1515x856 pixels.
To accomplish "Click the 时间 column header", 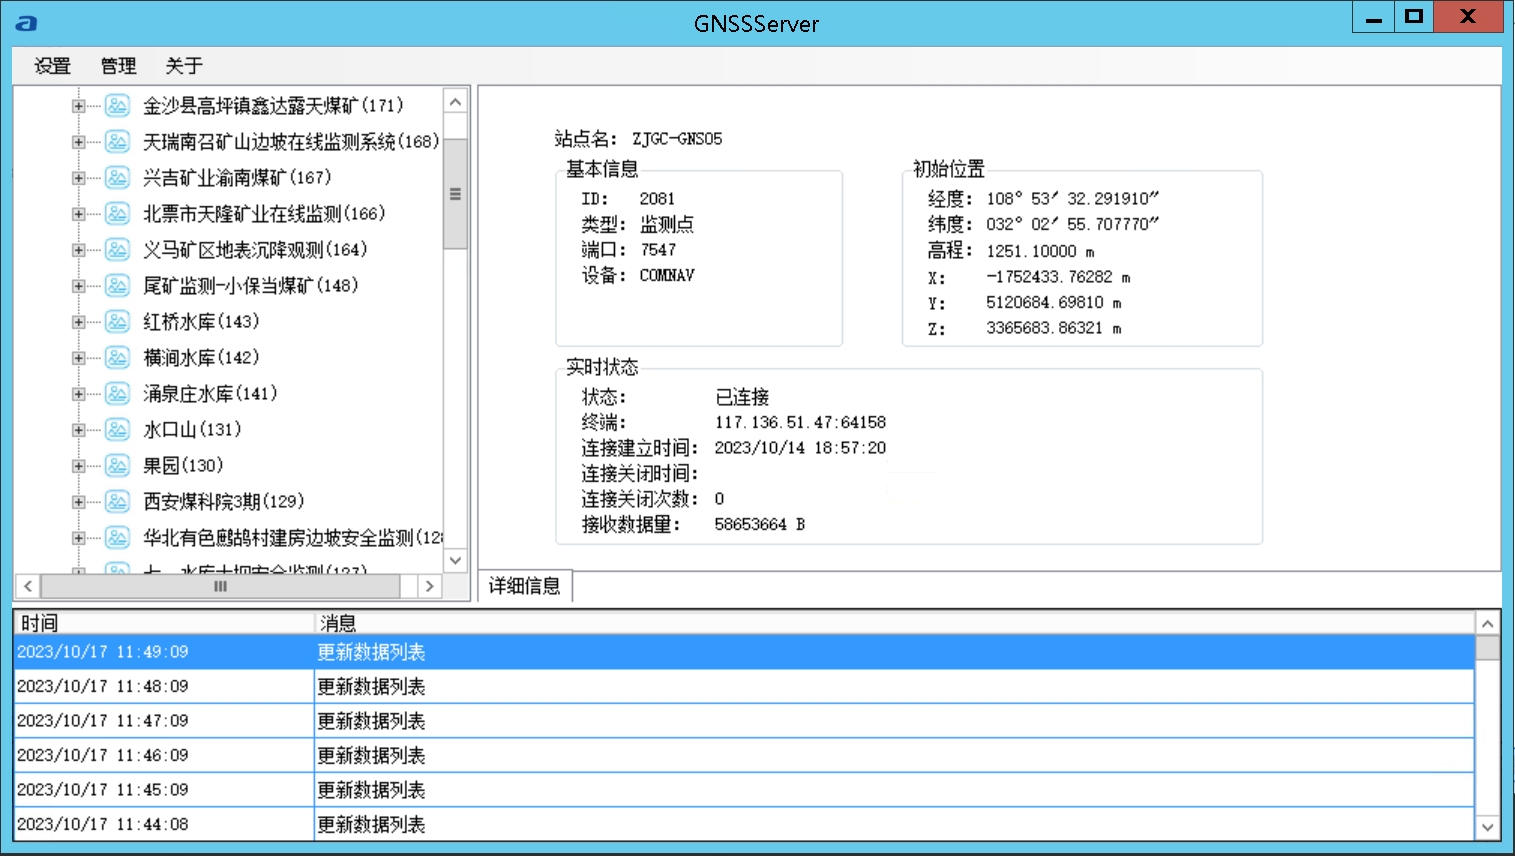I will (164, 623).
